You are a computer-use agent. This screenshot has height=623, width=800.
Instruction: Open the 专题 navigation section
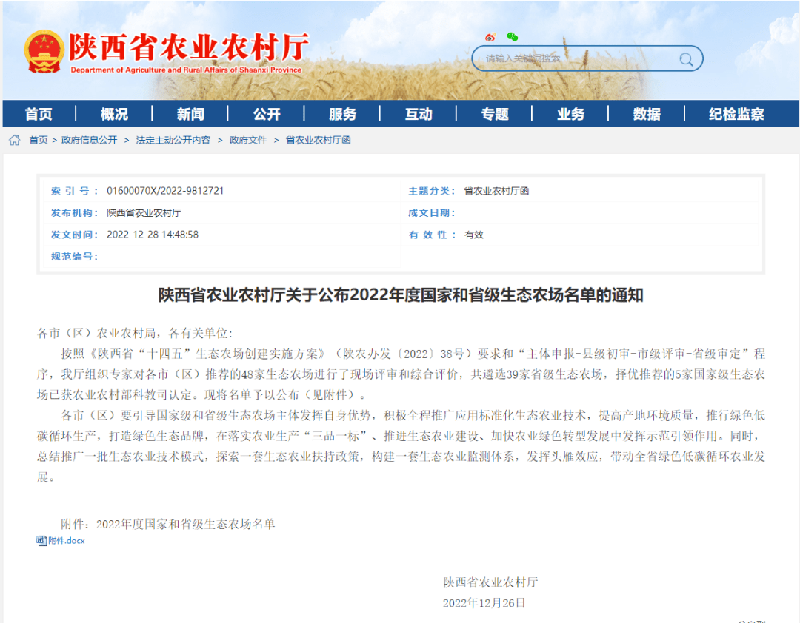[495, 114]
